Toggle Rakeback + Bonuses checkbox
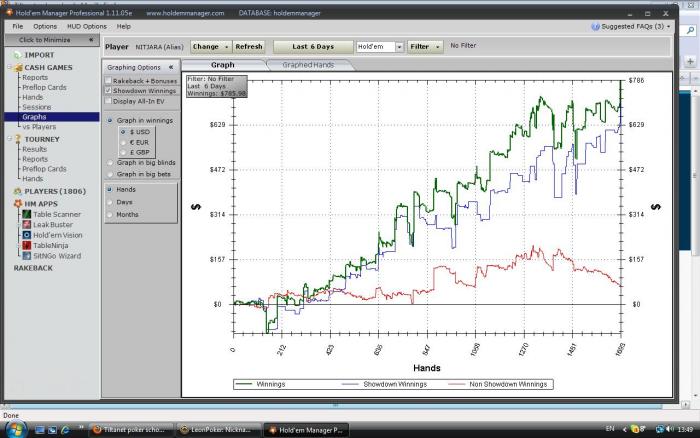 (x=108, y=80)
